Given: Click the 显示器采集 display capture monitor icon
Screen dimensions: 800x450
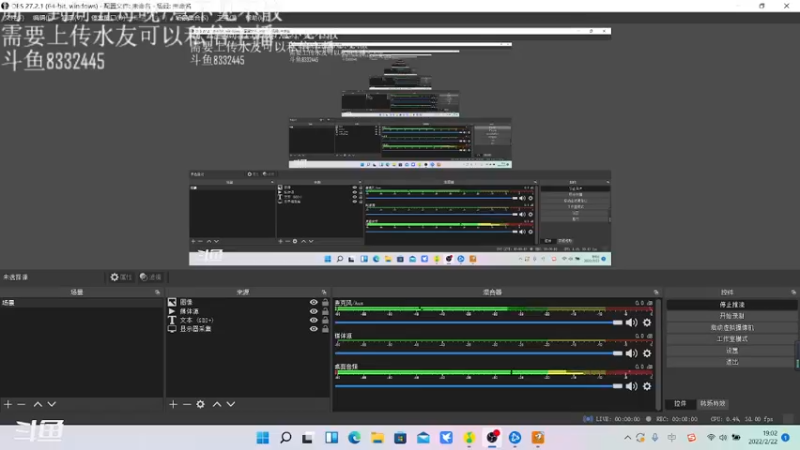Looking at the screenshot, I should (x=172, y=329).
